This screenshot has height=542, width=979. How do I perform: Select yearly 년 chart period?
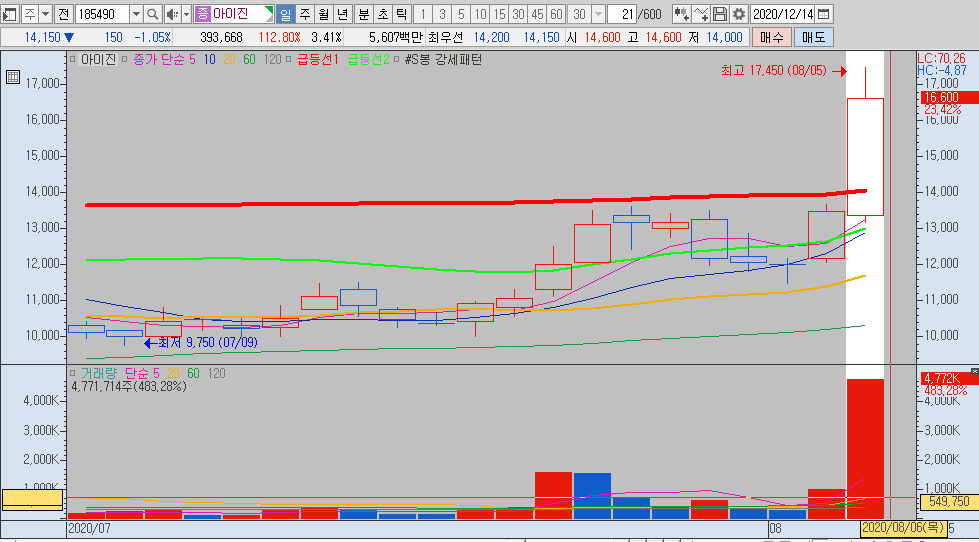pos(342,14)
